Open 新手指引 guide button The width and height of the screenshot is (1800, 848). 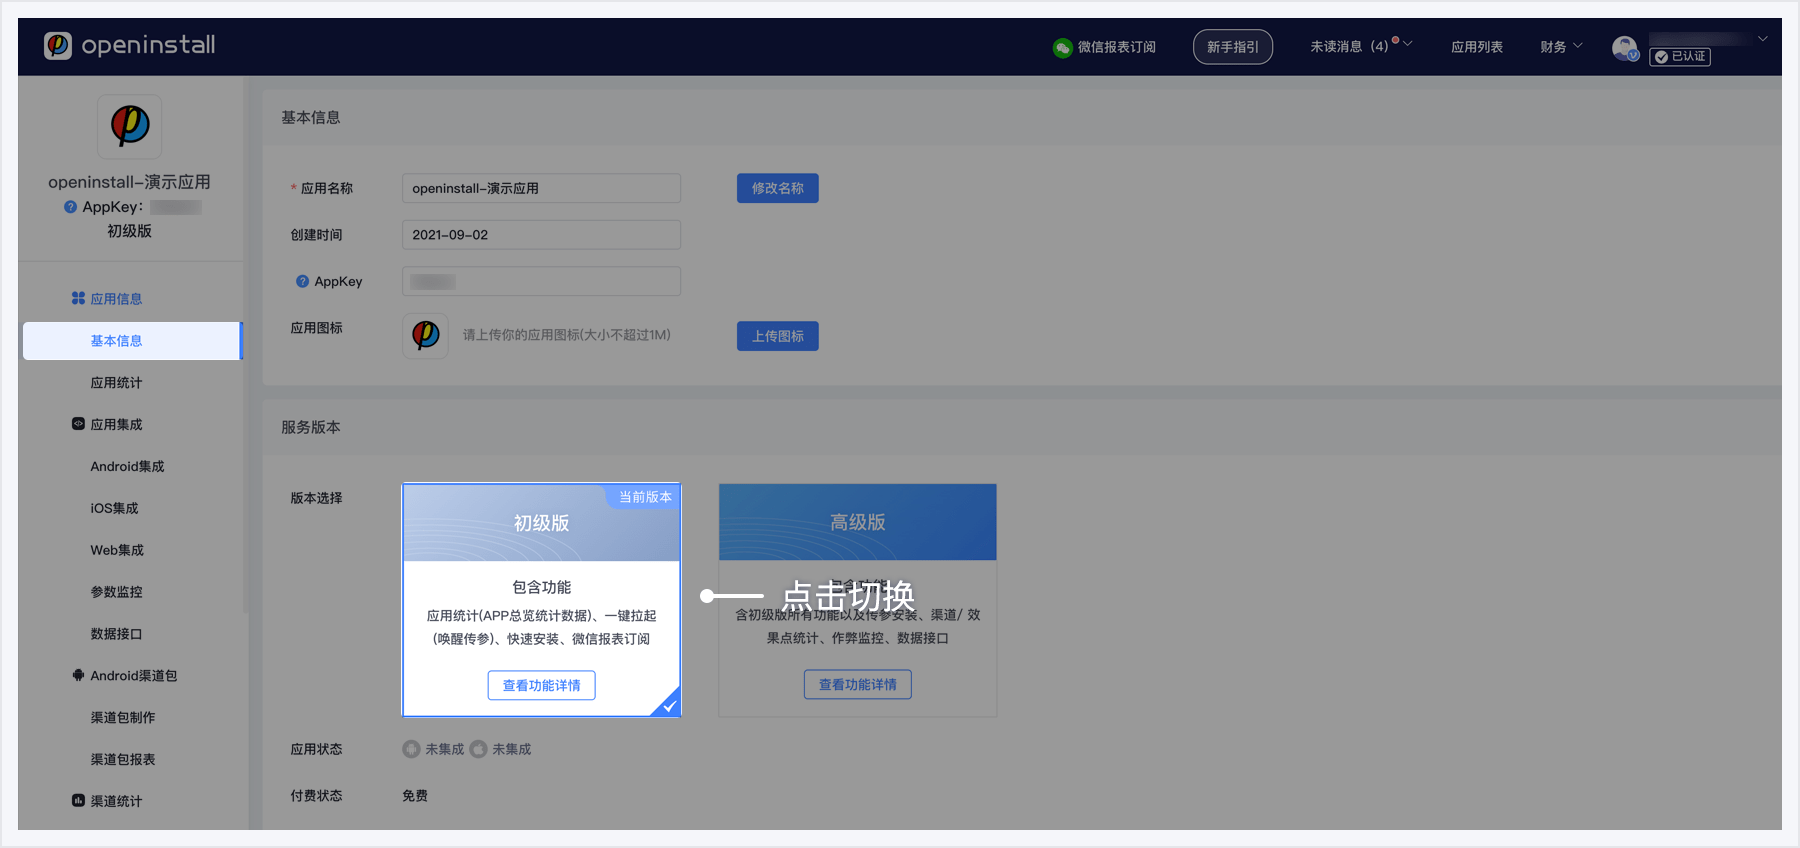(1232, 47)
